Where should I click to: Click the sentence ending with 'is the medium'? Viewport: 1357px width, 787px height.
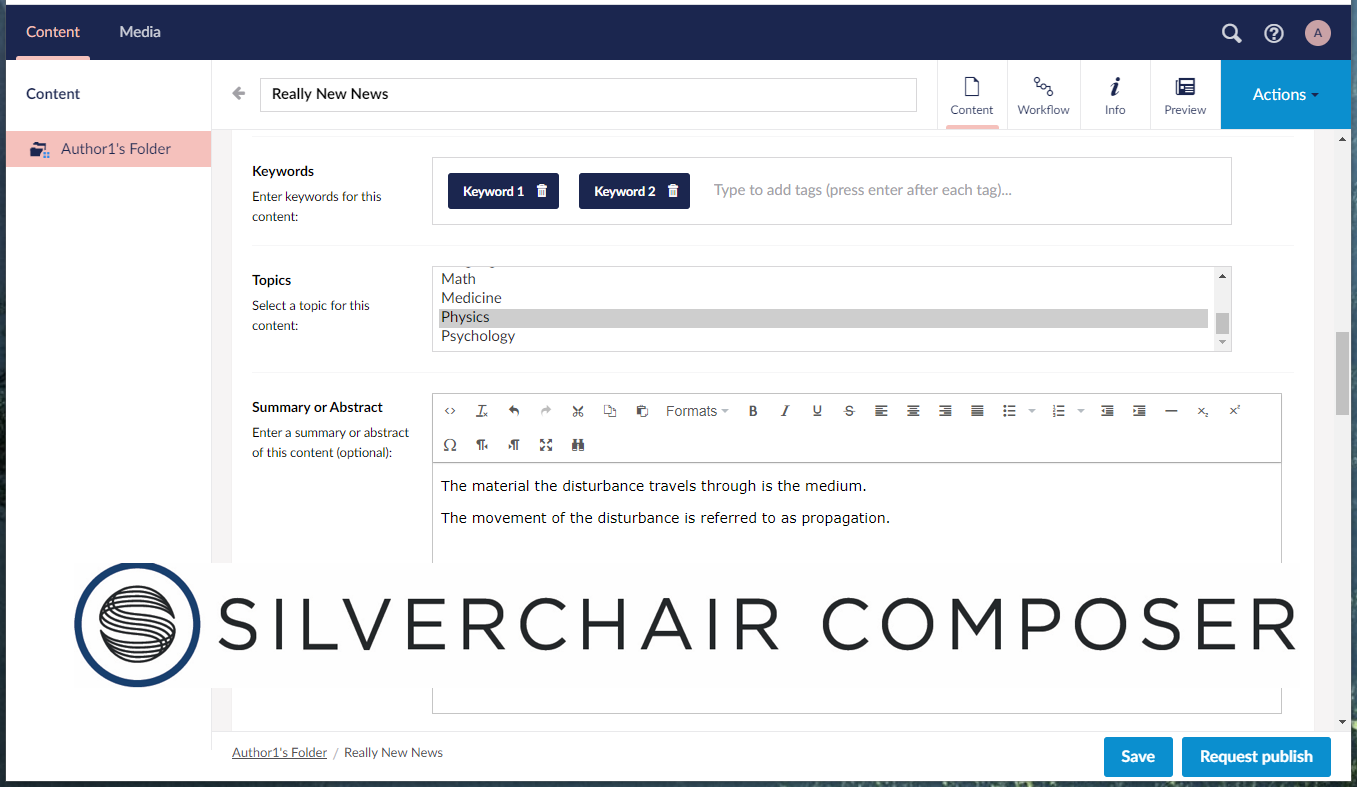pos(653,486)
